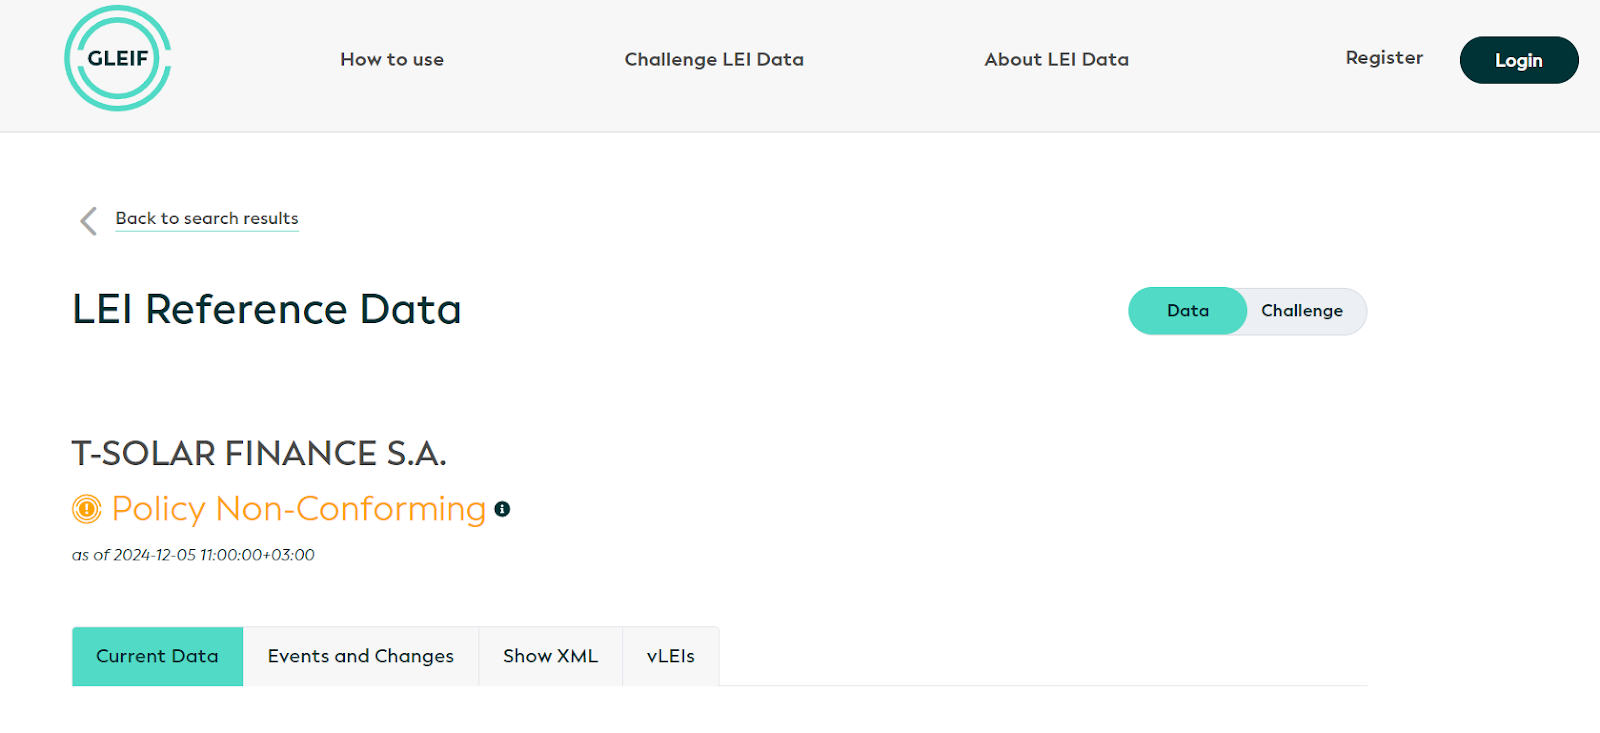Click the Policy Non-Conforming status text
This screenshot has height=733, width=1600.
coord(298,509)
